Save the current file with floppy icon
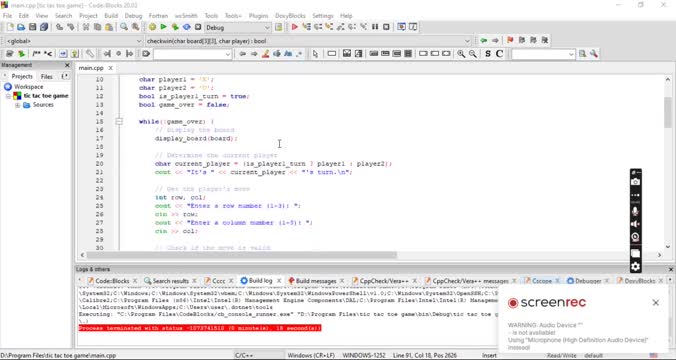This screenshot has width=676, height=360. click(32, 27)
